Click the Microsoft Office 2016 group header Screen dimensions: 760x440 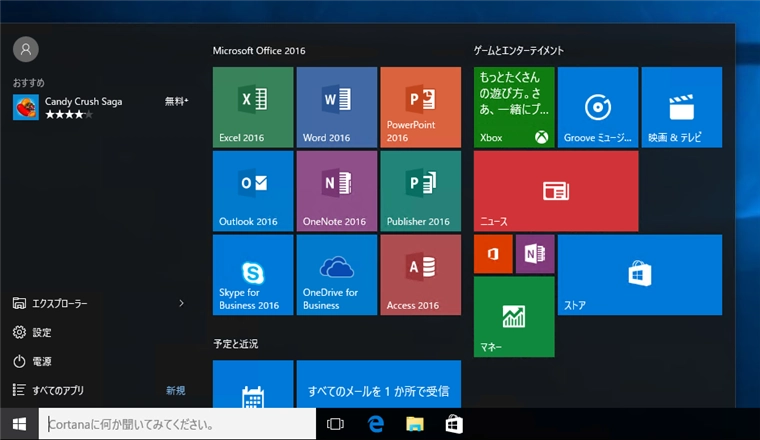pos(259,50)
